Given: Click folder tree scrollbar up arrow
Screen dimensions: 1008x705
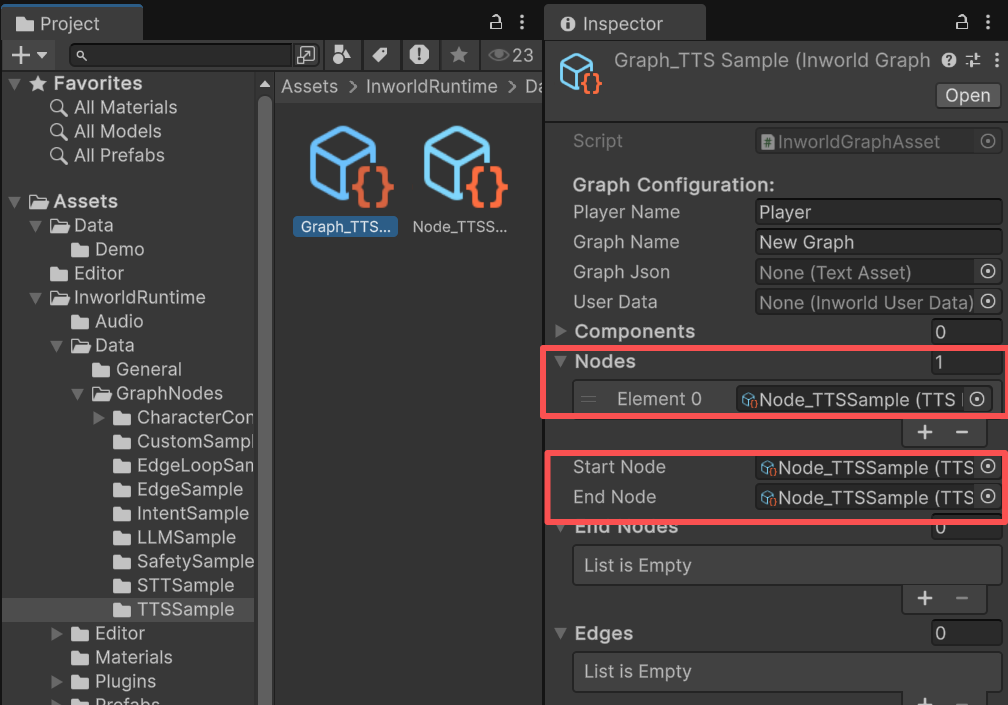Looking at the screenshot, I should coord(265,84).
